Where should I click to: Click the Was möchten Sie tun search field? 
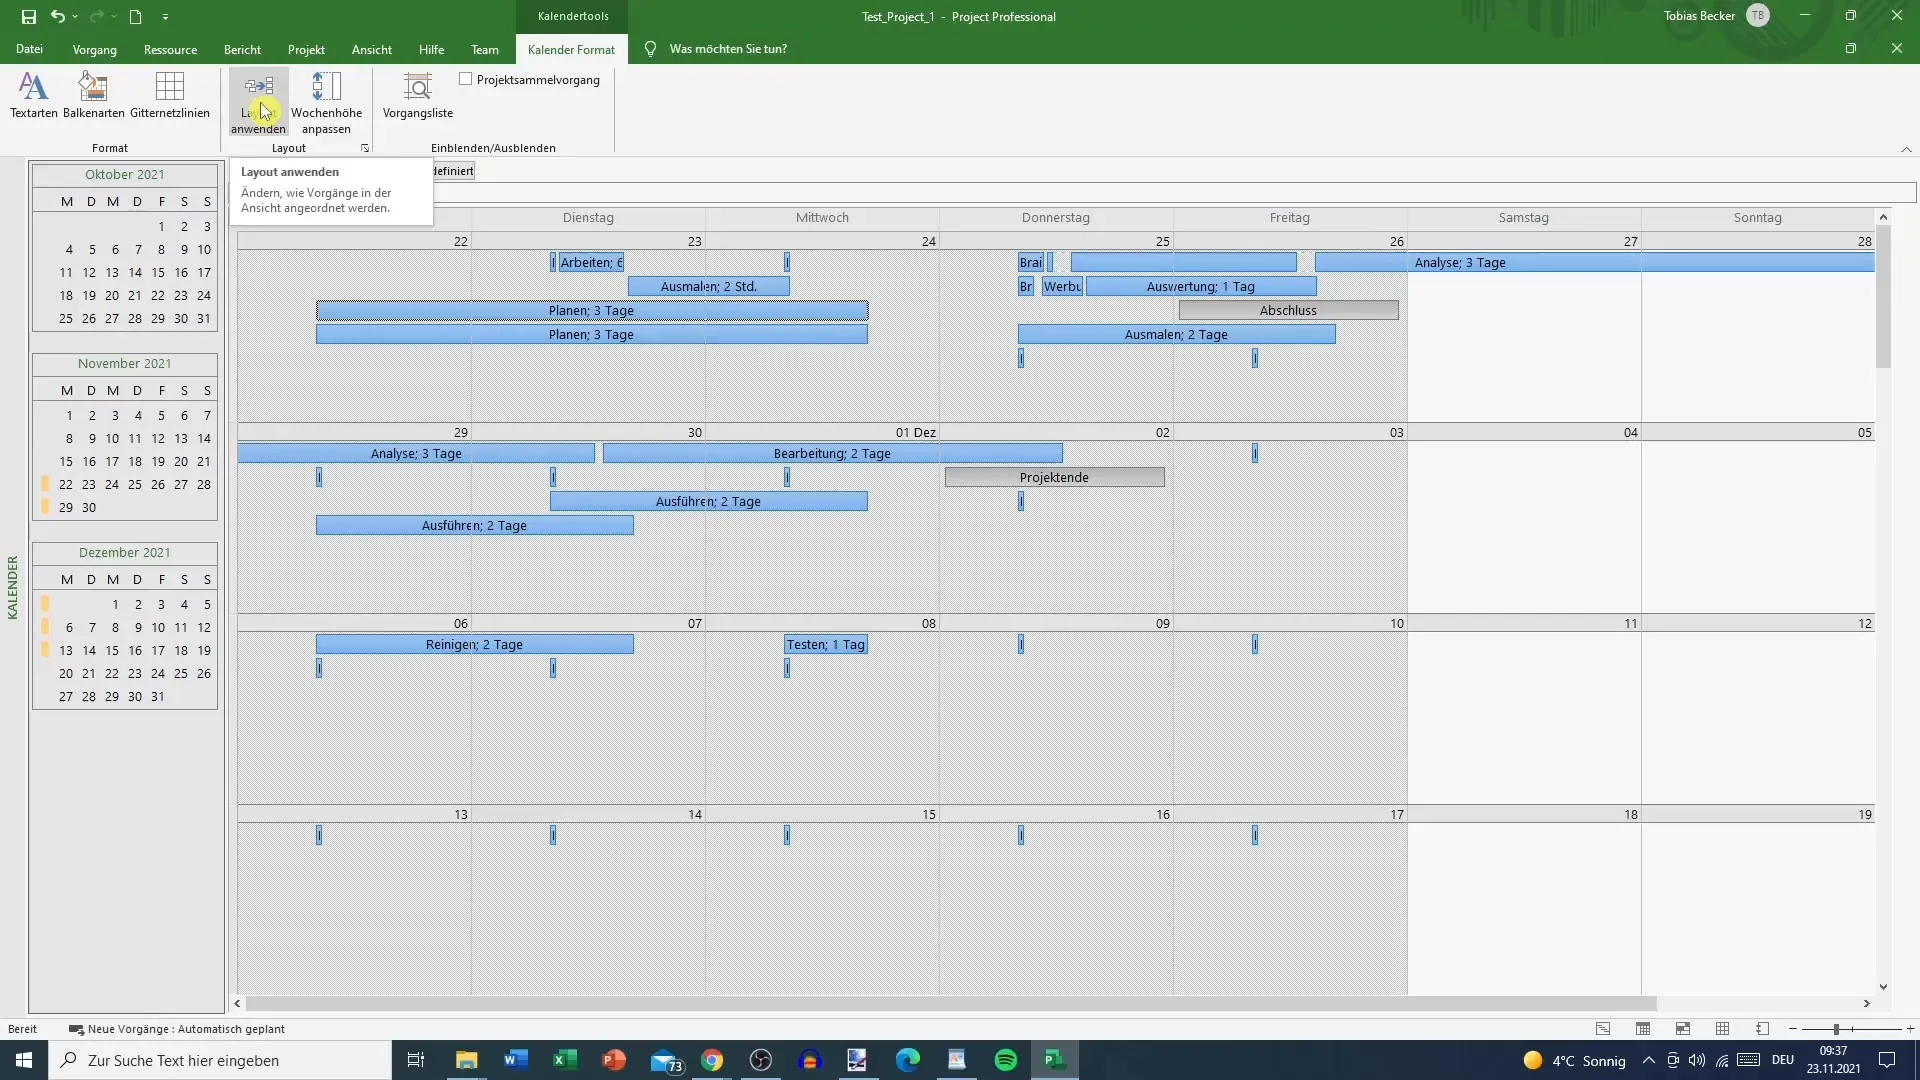click(728, 49)
